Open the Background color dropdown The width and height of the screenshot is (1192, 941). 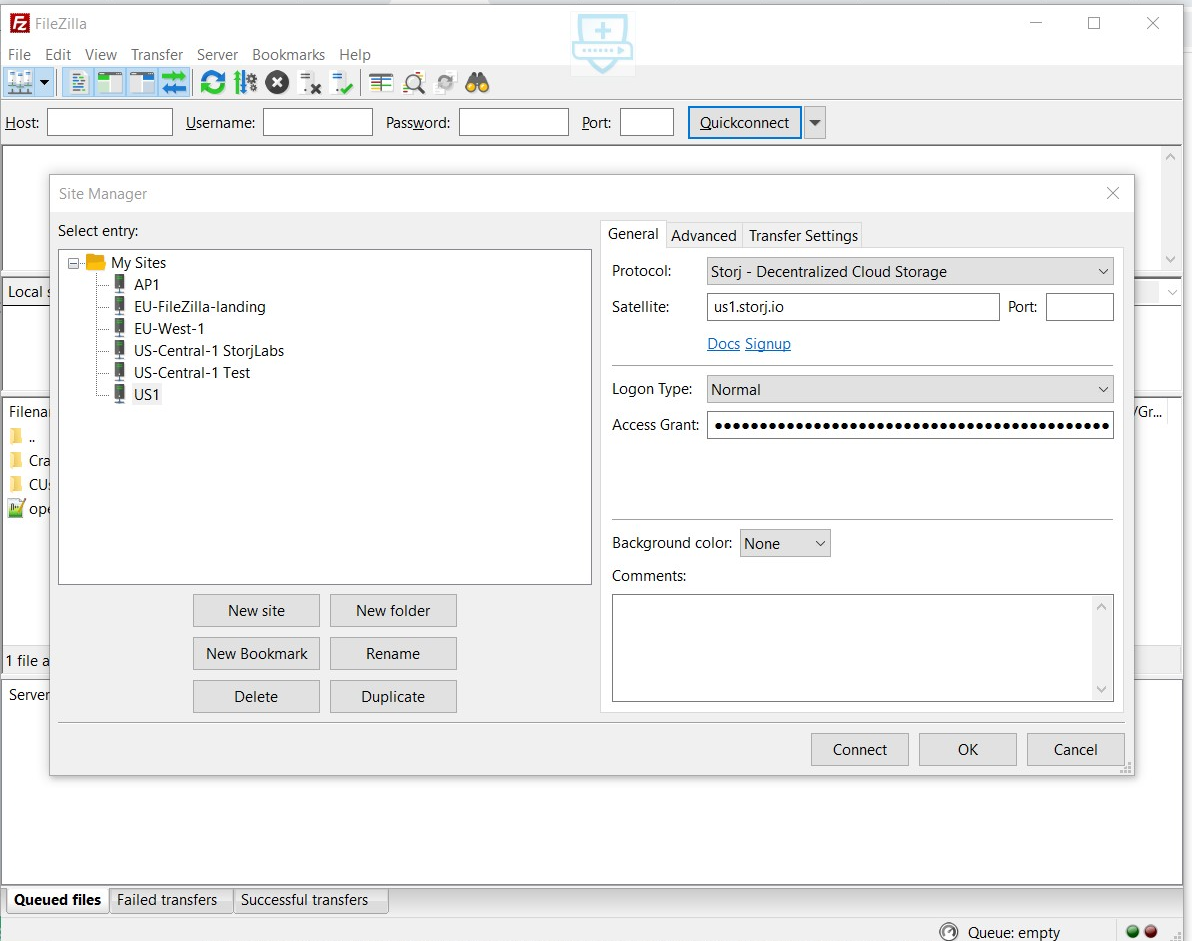tap(785, 543)
